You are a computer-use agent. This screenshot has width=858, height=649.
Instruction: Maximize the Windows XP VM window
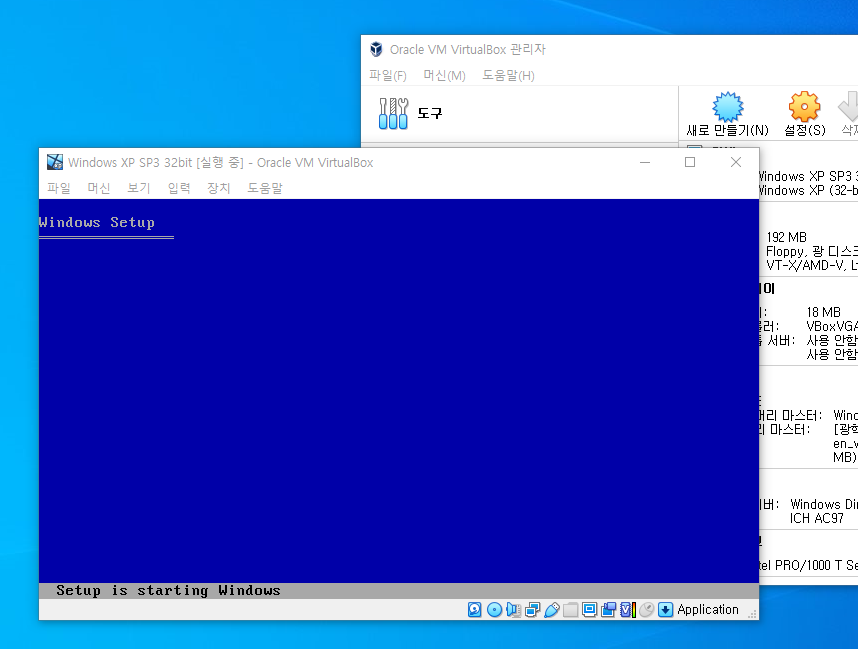point(690,162)
